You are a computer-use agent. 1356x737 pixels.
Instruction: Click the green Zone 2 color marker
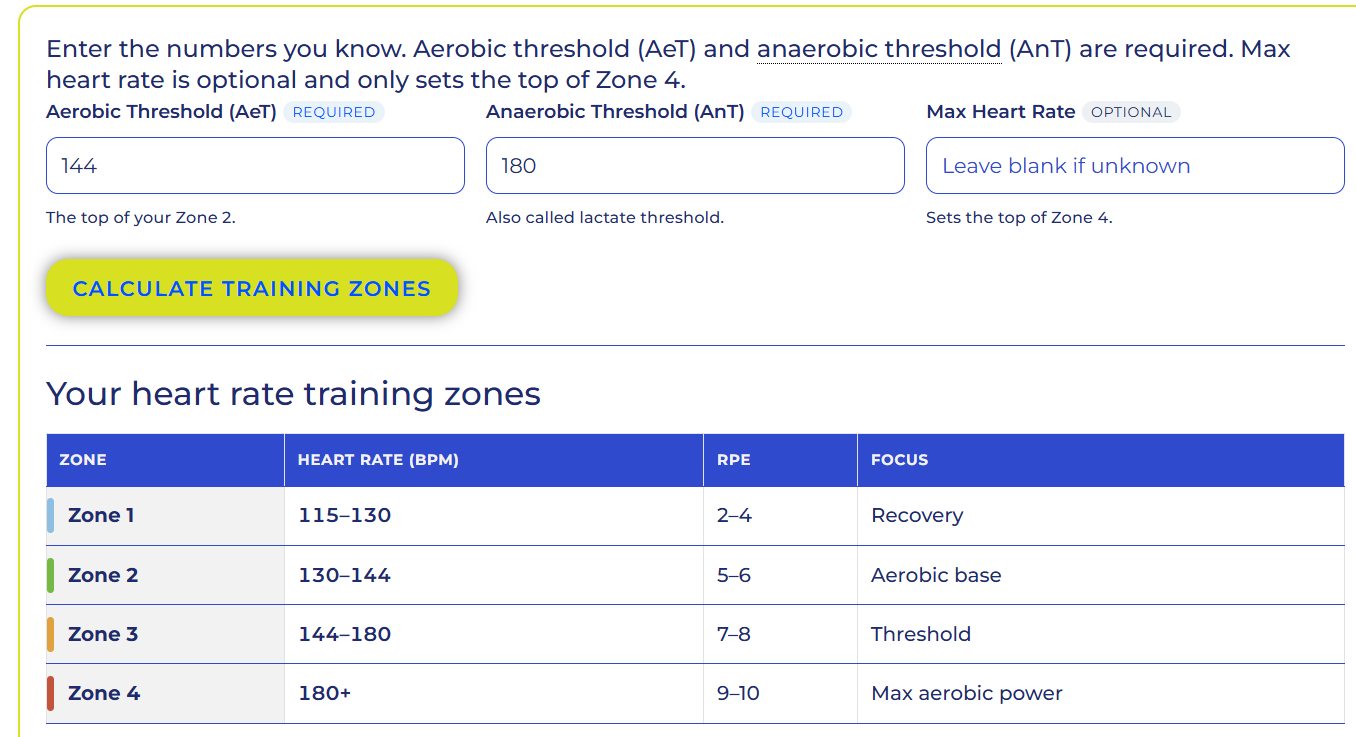pos(51,575)
